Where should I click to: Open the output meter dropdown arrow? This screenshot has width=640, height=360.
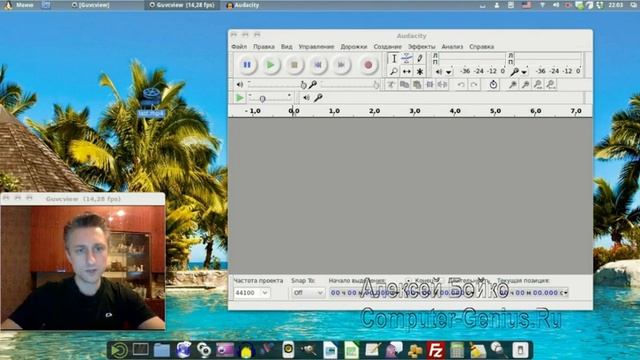point(449,72)
